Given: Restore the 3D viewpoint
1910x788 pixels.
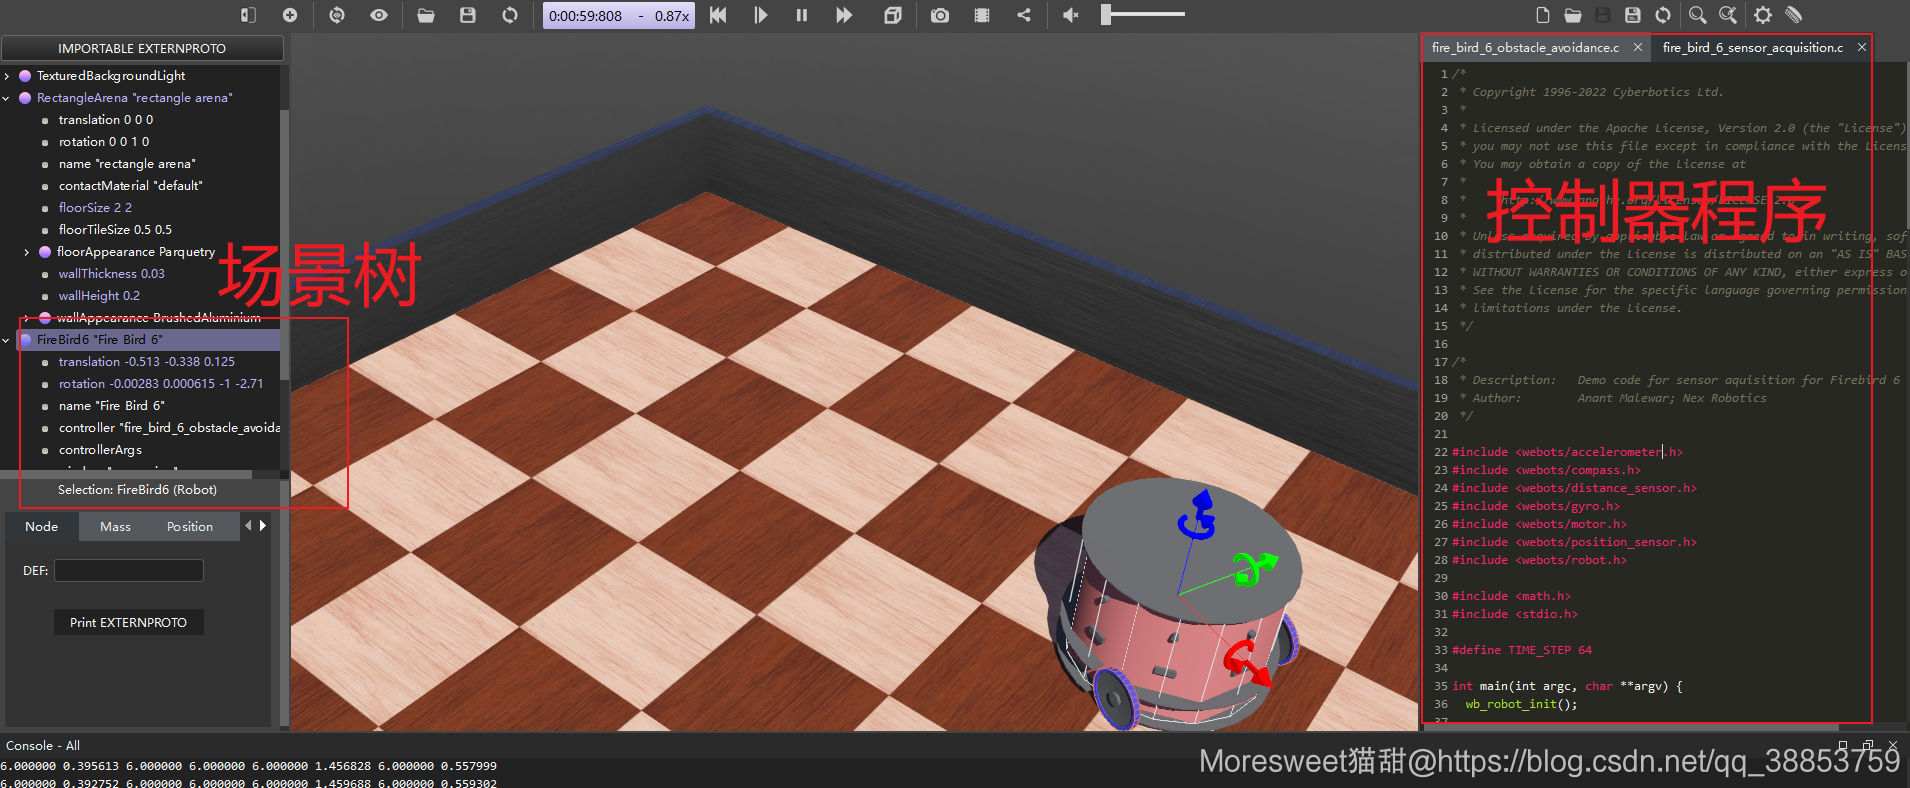Looking at the screenshot, I should tap(337, 15).
